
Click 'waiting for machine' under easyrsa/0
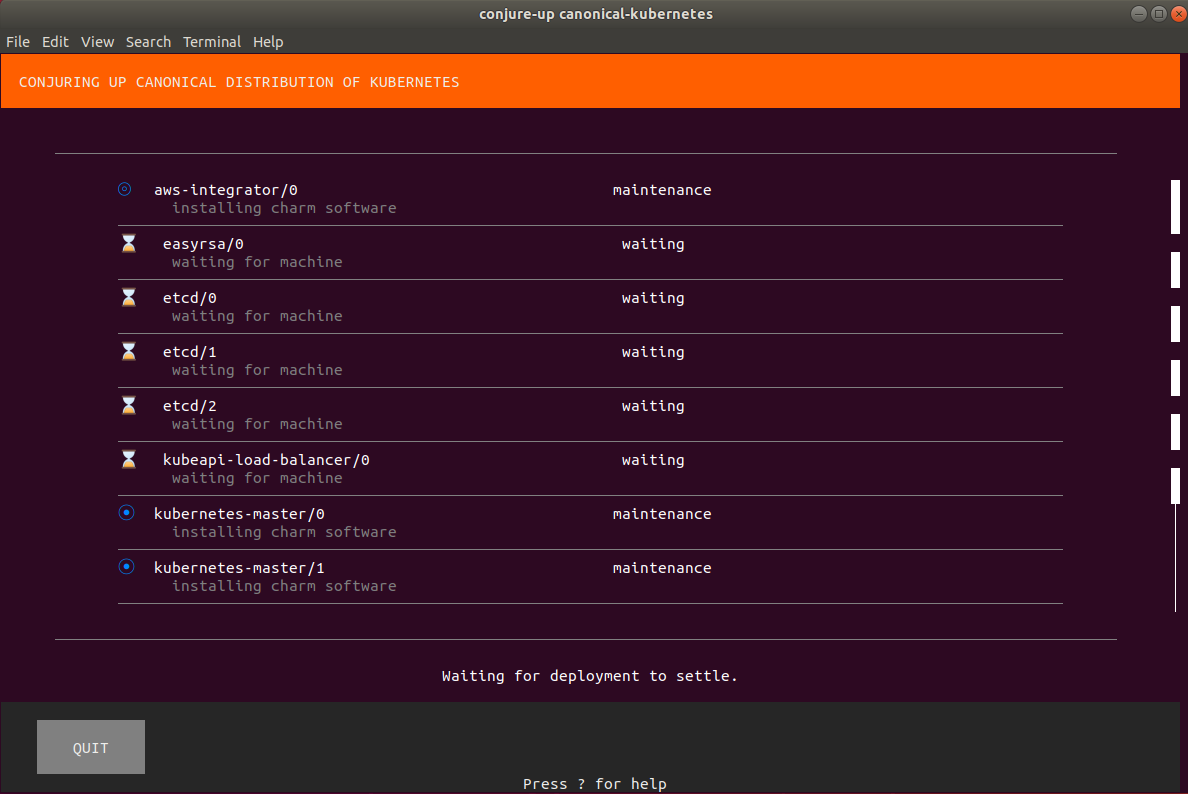(x=257, y=261)
